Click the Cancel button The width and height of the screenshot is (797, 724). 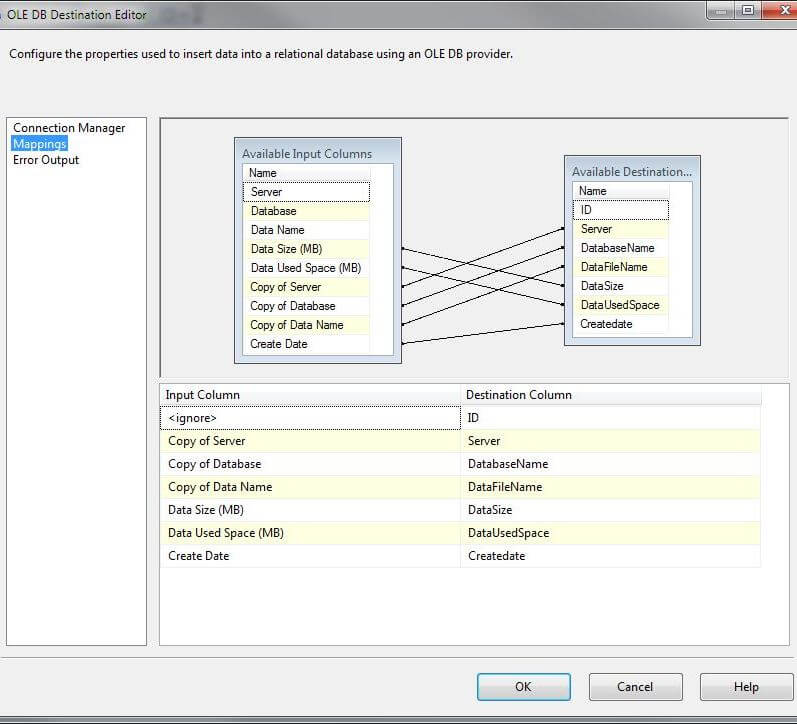(635, 686)
